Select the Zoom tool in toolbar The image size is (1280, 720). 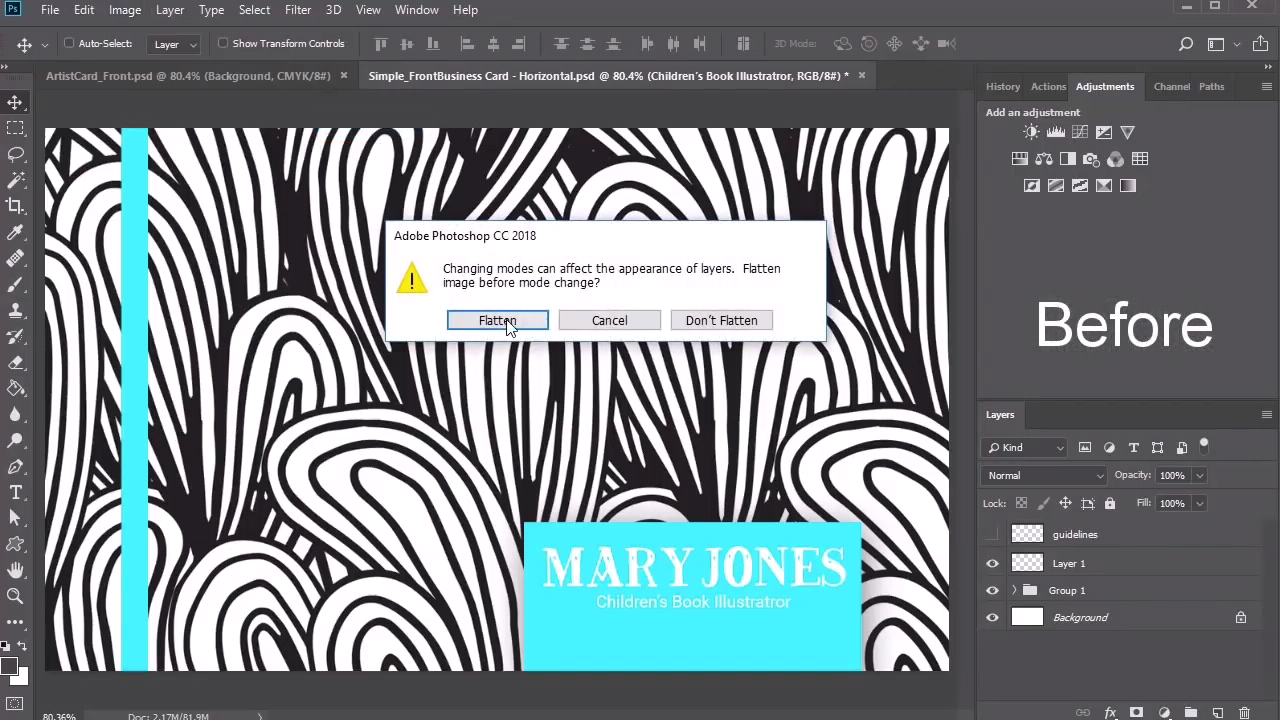[15, 596]
